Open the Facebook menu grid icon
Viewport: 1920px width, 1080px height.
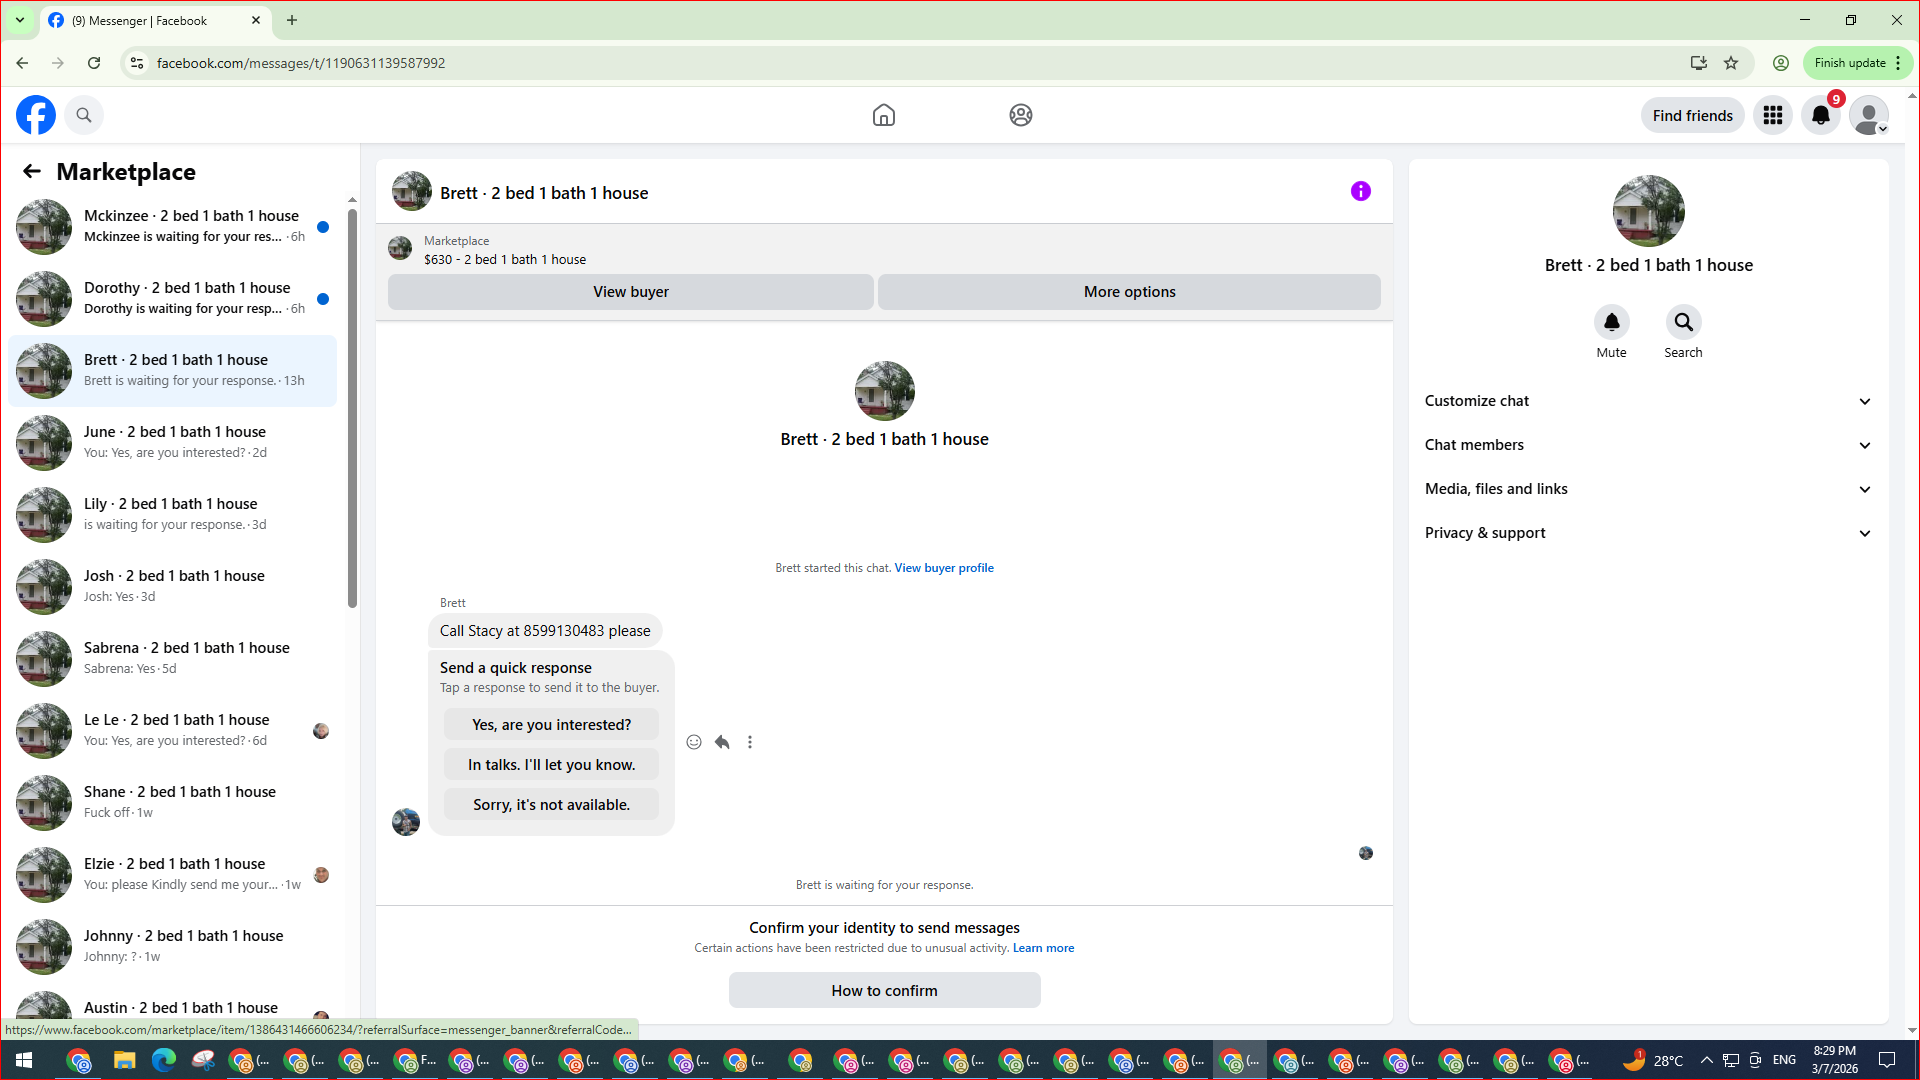tap(1773, 115)
